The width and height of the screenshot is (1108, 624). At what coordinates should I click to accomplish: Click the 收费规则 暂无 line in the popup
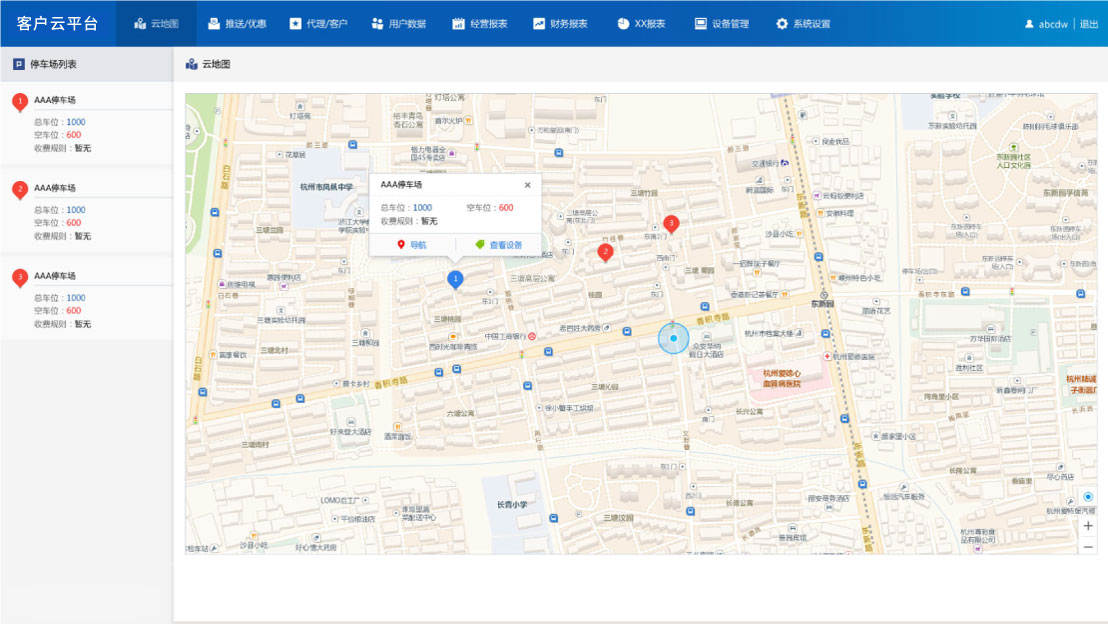pyautogui.click(x=409, y=221)
